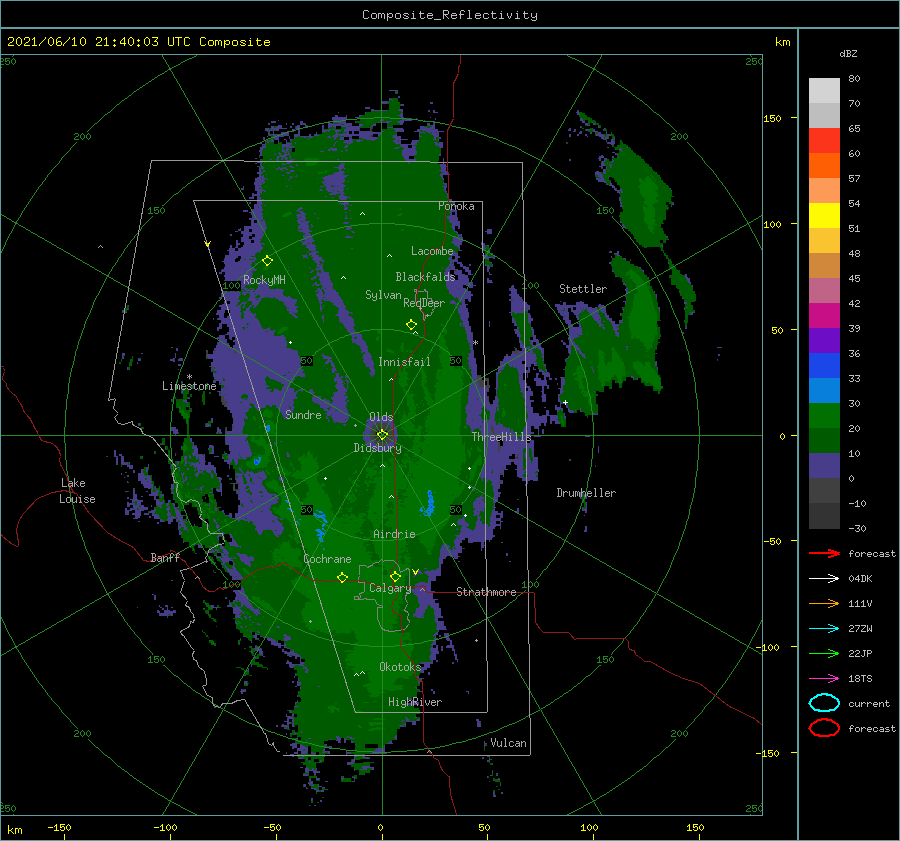The width and height of the screenshot is (900, 841).
Task: Click the Composite_Reflectivity title text
Action: tap(450, 15)
